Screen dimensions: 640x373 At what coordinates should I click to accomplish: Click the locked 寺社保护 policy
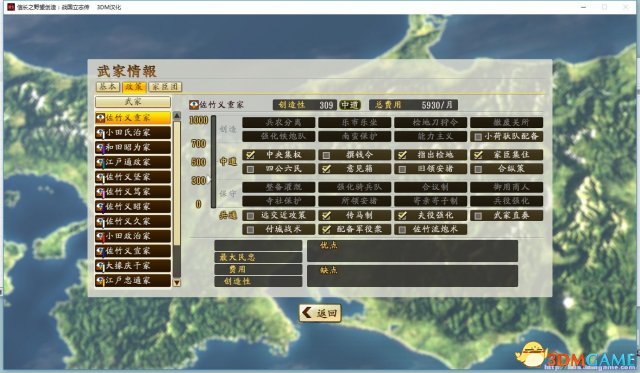coord(279,201)
